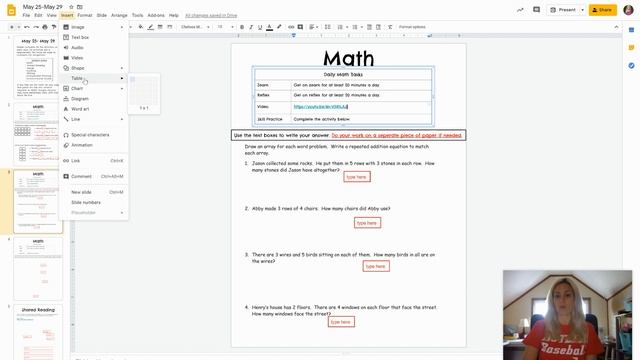Click the yellow Share button

[602, 10]
